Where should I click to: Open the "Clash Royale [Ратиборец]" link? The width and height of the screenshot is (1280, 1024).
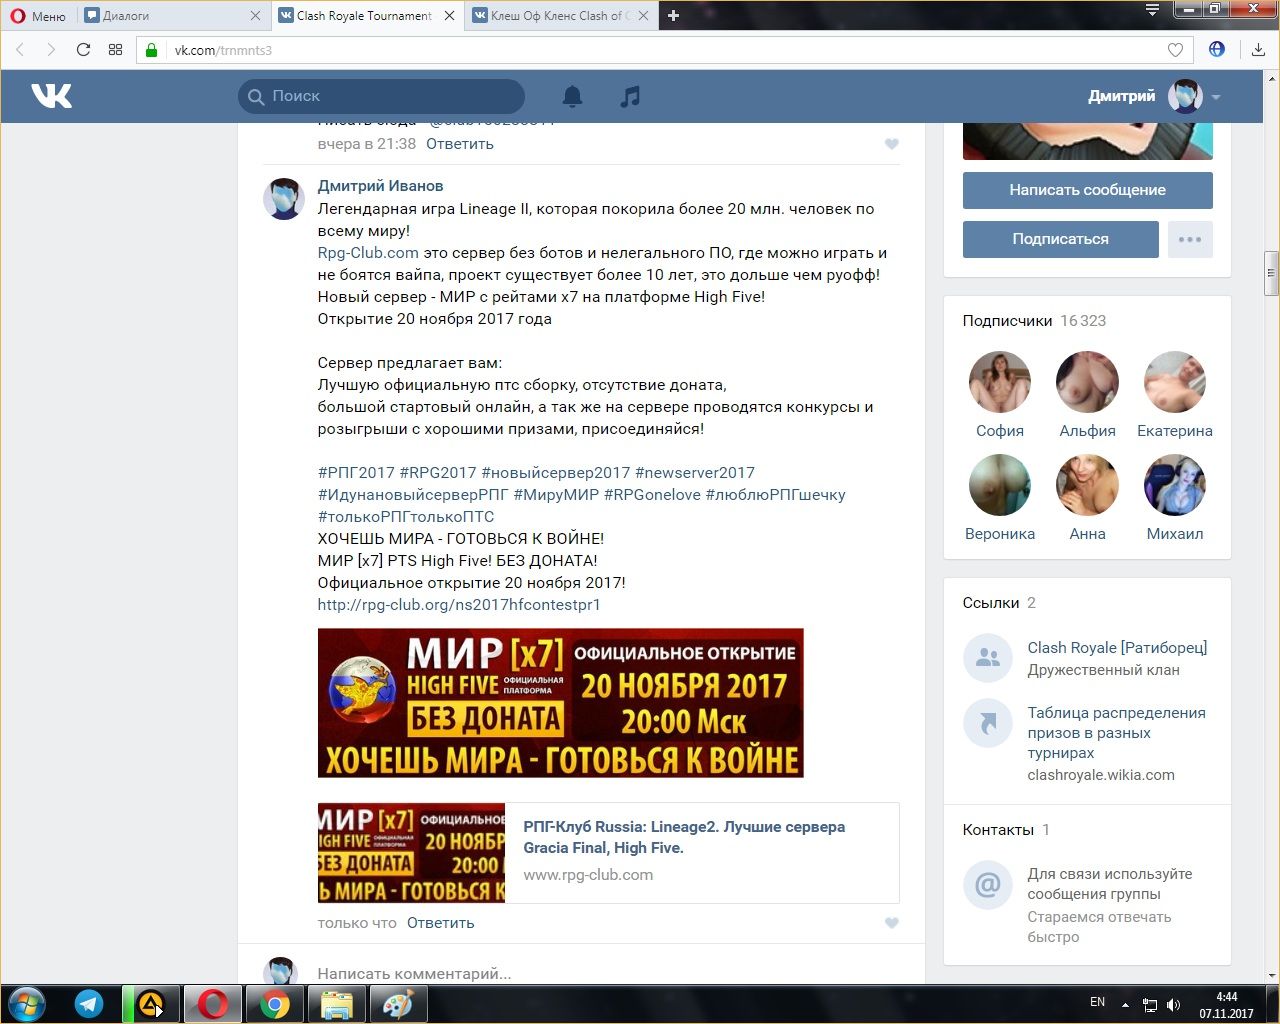[1117, 648]
